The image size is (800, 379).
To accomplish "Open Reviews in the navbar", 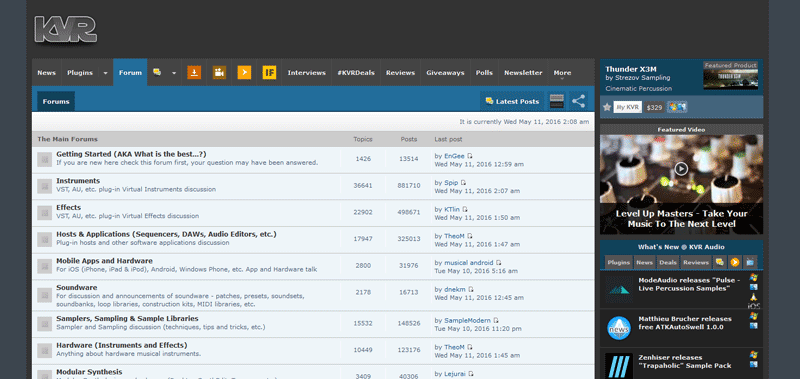I will 401,72.
